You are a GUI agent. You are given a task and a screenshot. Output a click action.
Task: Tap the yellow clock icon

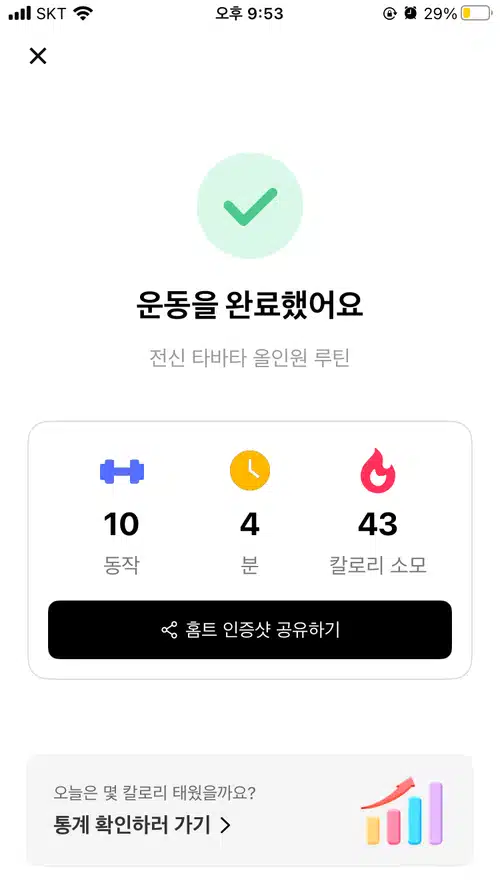click(250, 471)
